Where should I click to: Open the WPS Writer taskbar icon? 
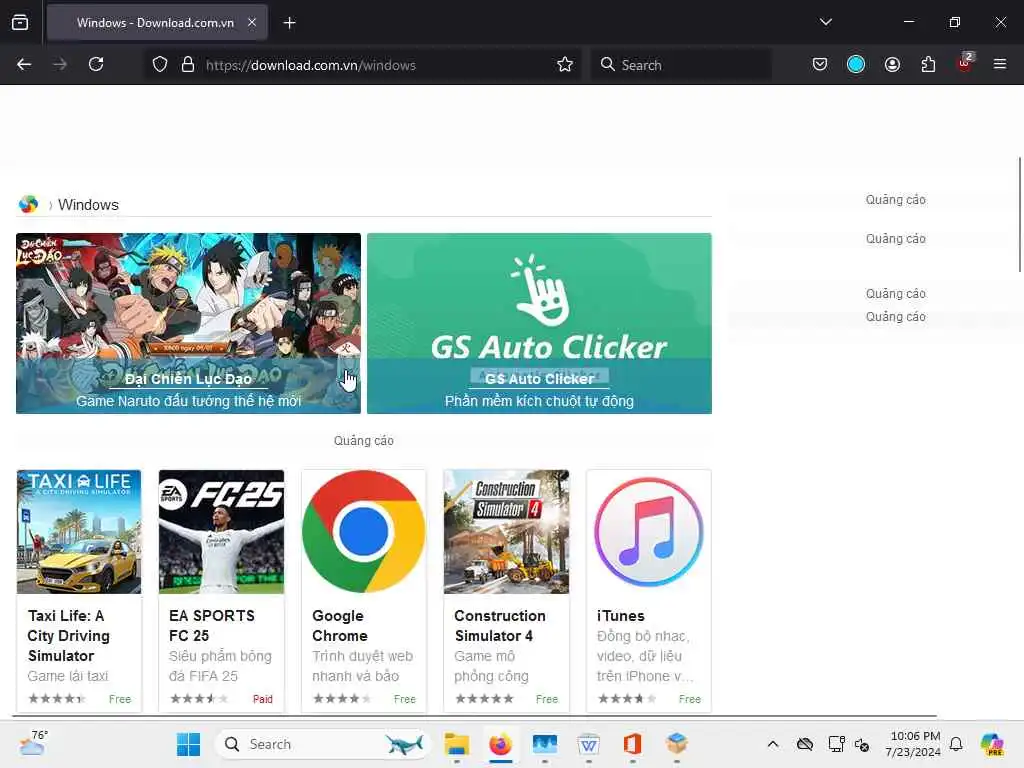pos(588,744)
